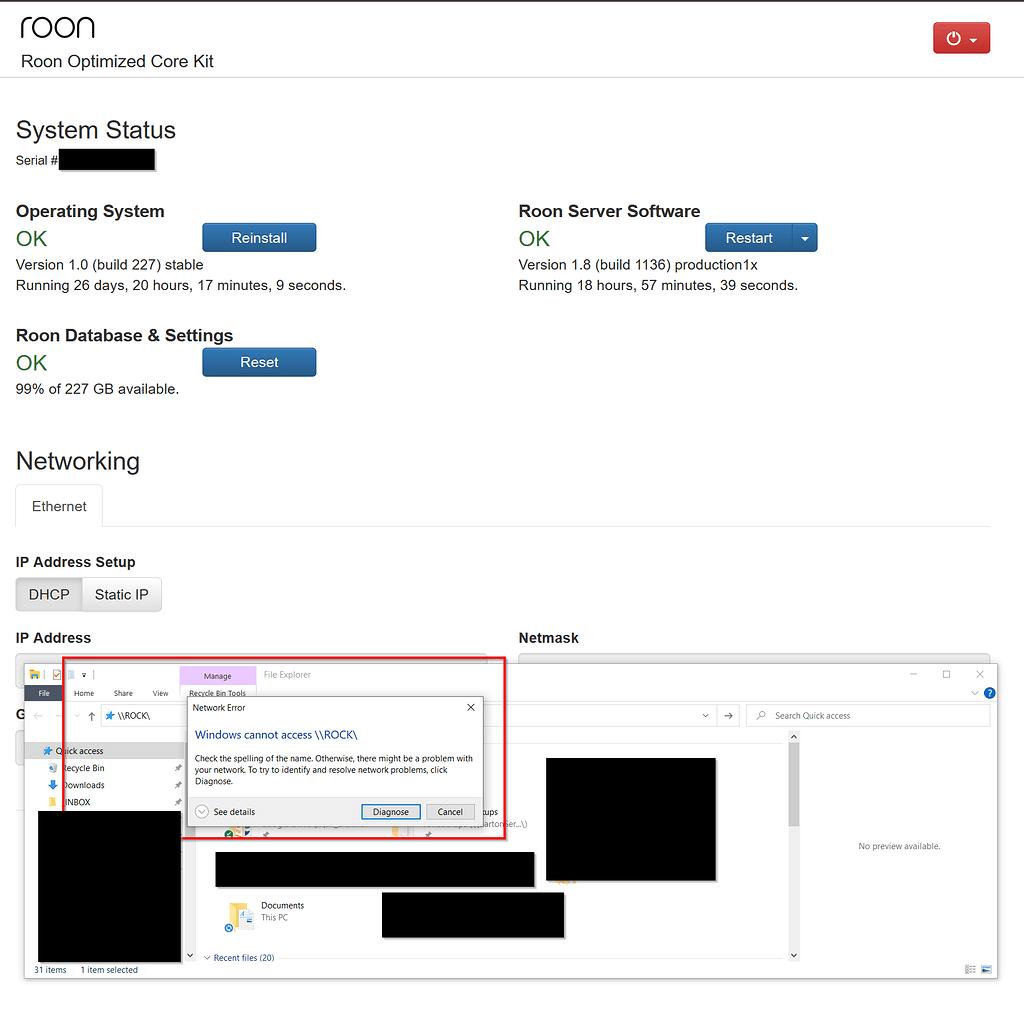The height and width of the screenshot is (1015, 1024).
Task: Click the blue Downloads arrow icon
Action: coord(53,785)
